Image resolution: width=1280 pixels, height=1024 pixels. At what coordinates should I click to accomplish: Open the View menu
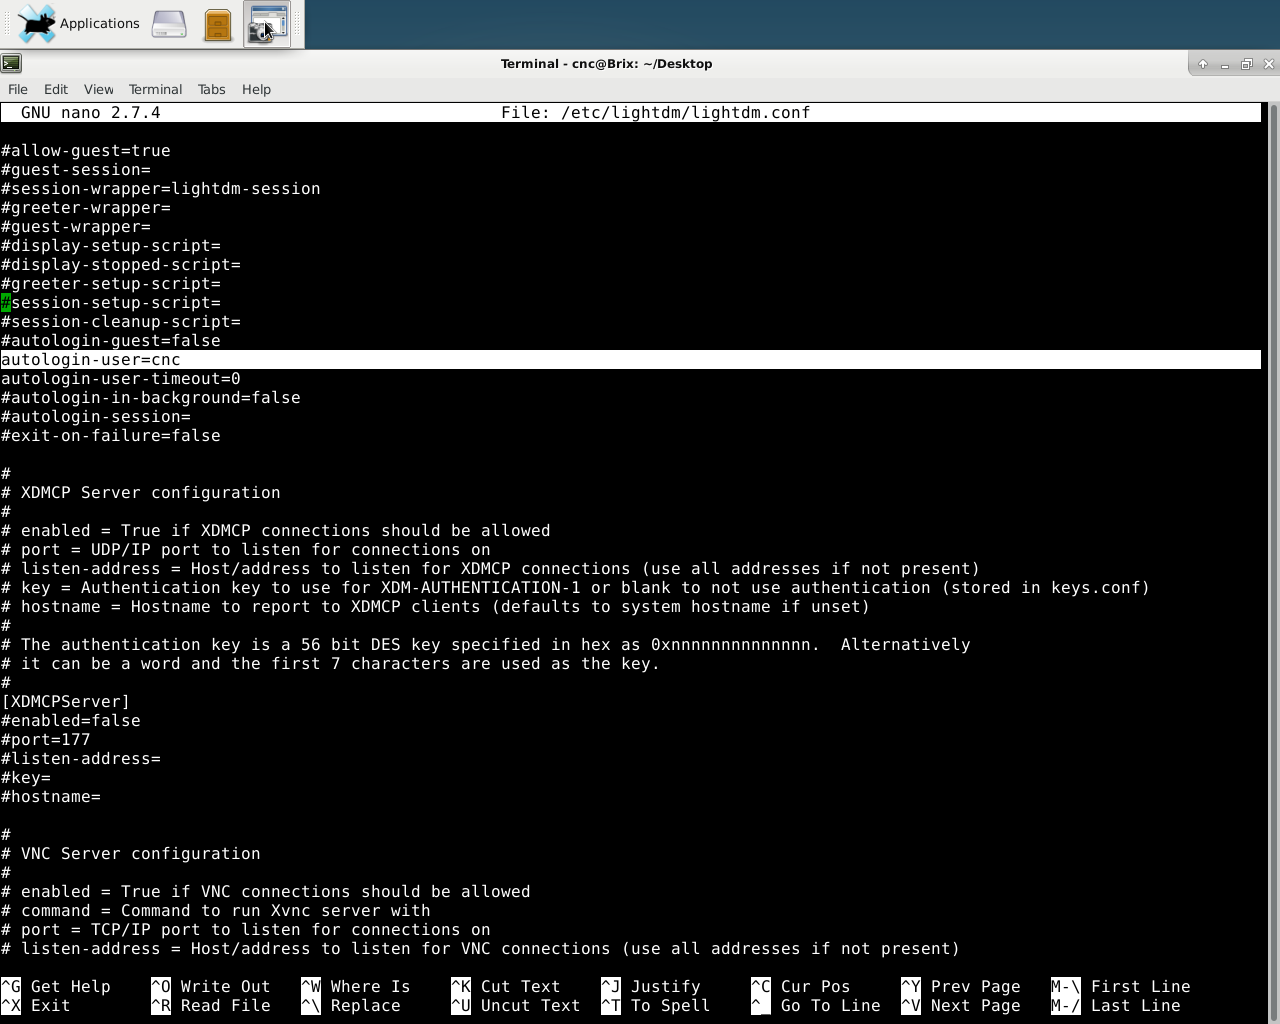pyautogui.click(x=98, y=89)
